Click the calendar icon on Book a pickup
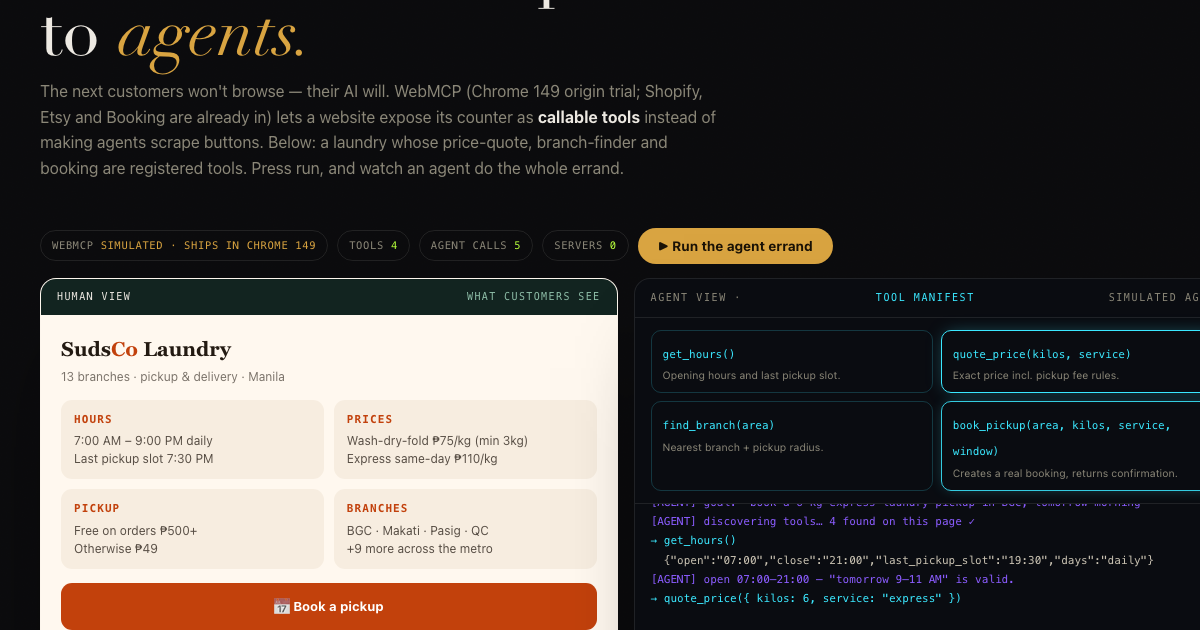This screenshot has height=630, width=1200. (281, 606)
